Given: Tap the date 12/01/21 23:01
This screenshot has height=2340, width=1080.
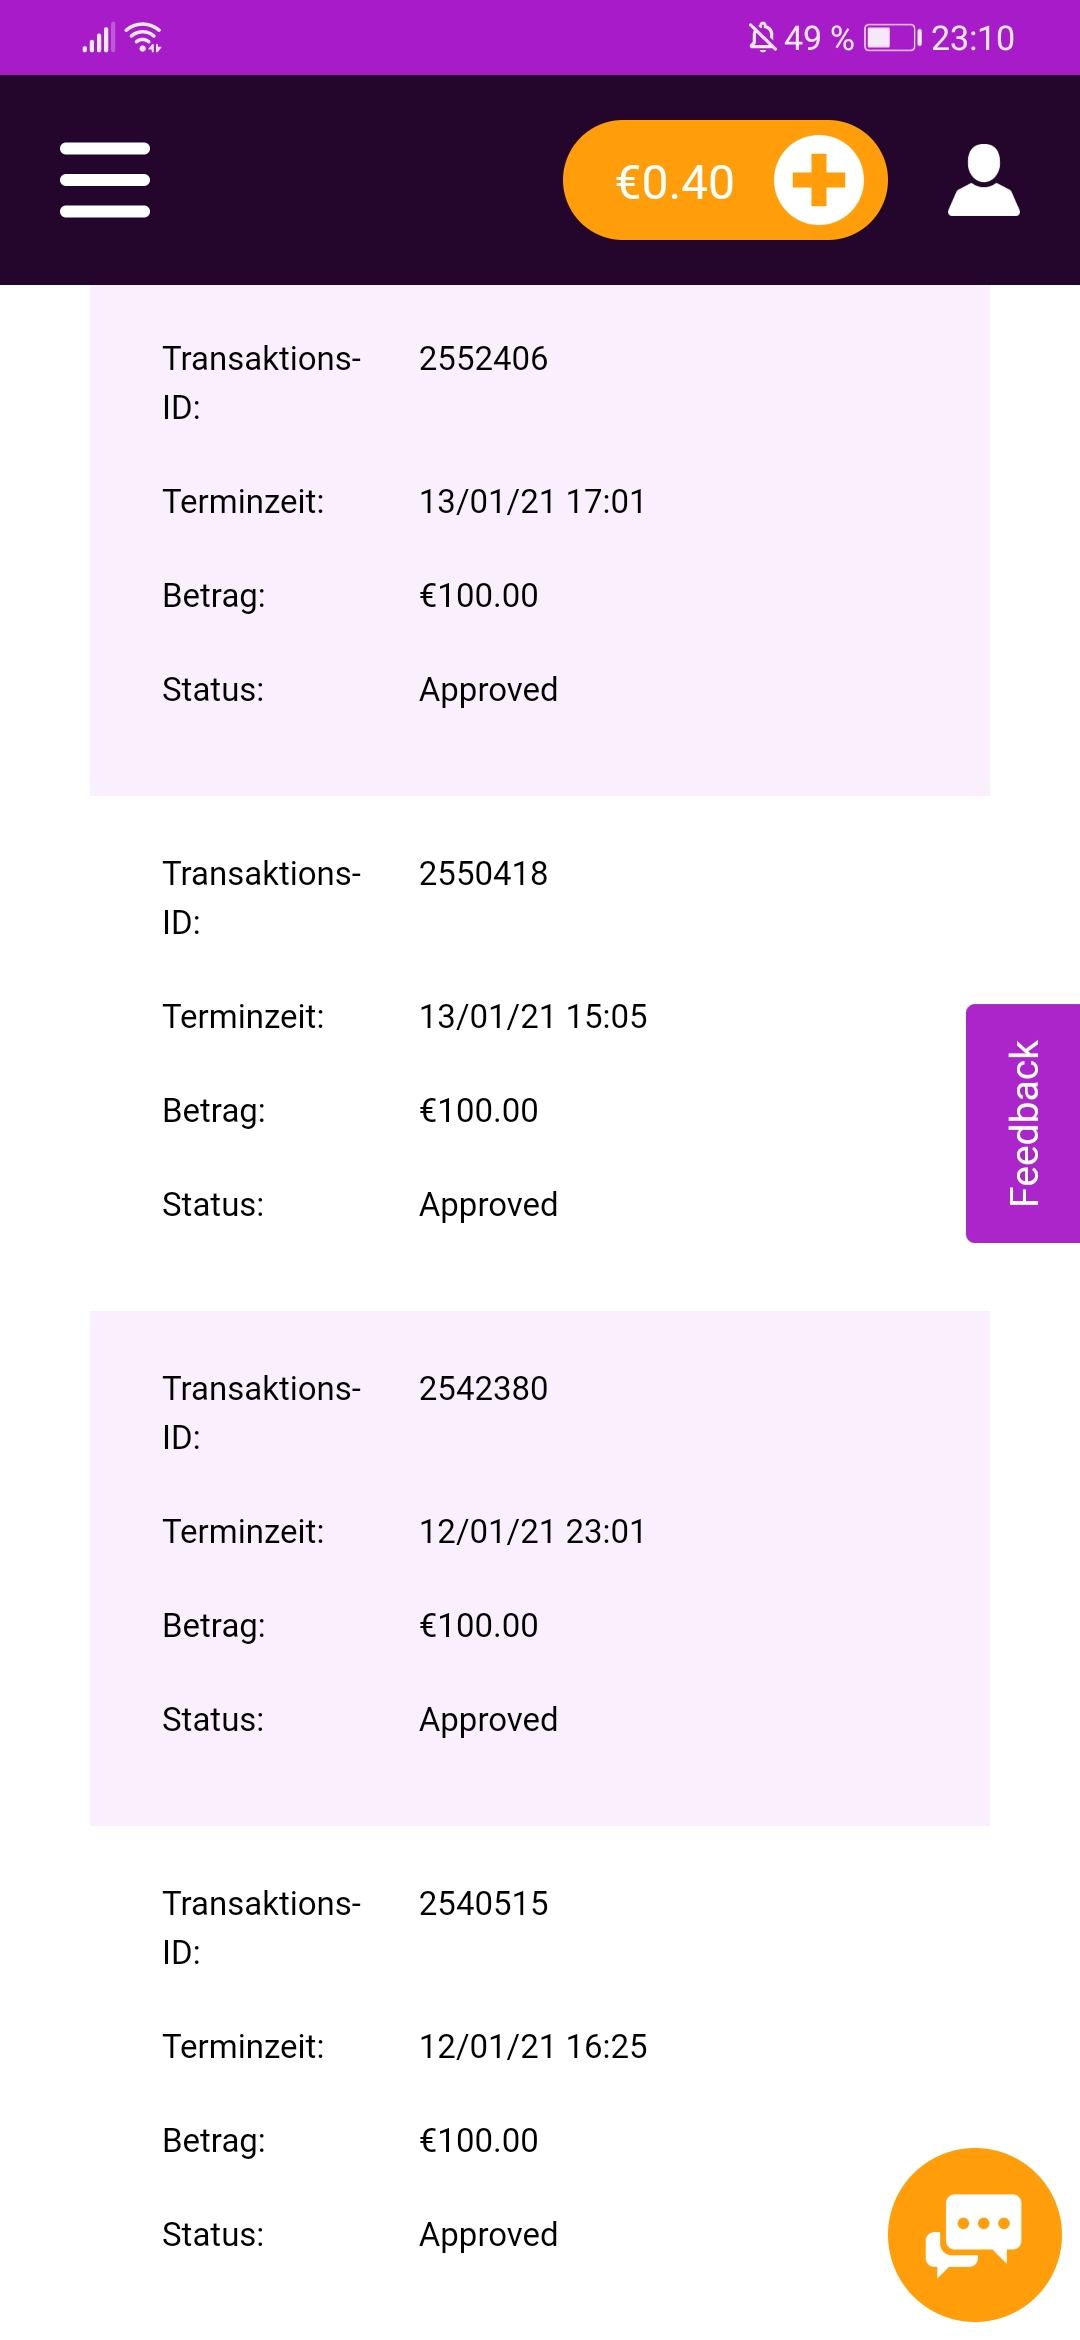Looking at the screenshot, I should (532, 1531).
